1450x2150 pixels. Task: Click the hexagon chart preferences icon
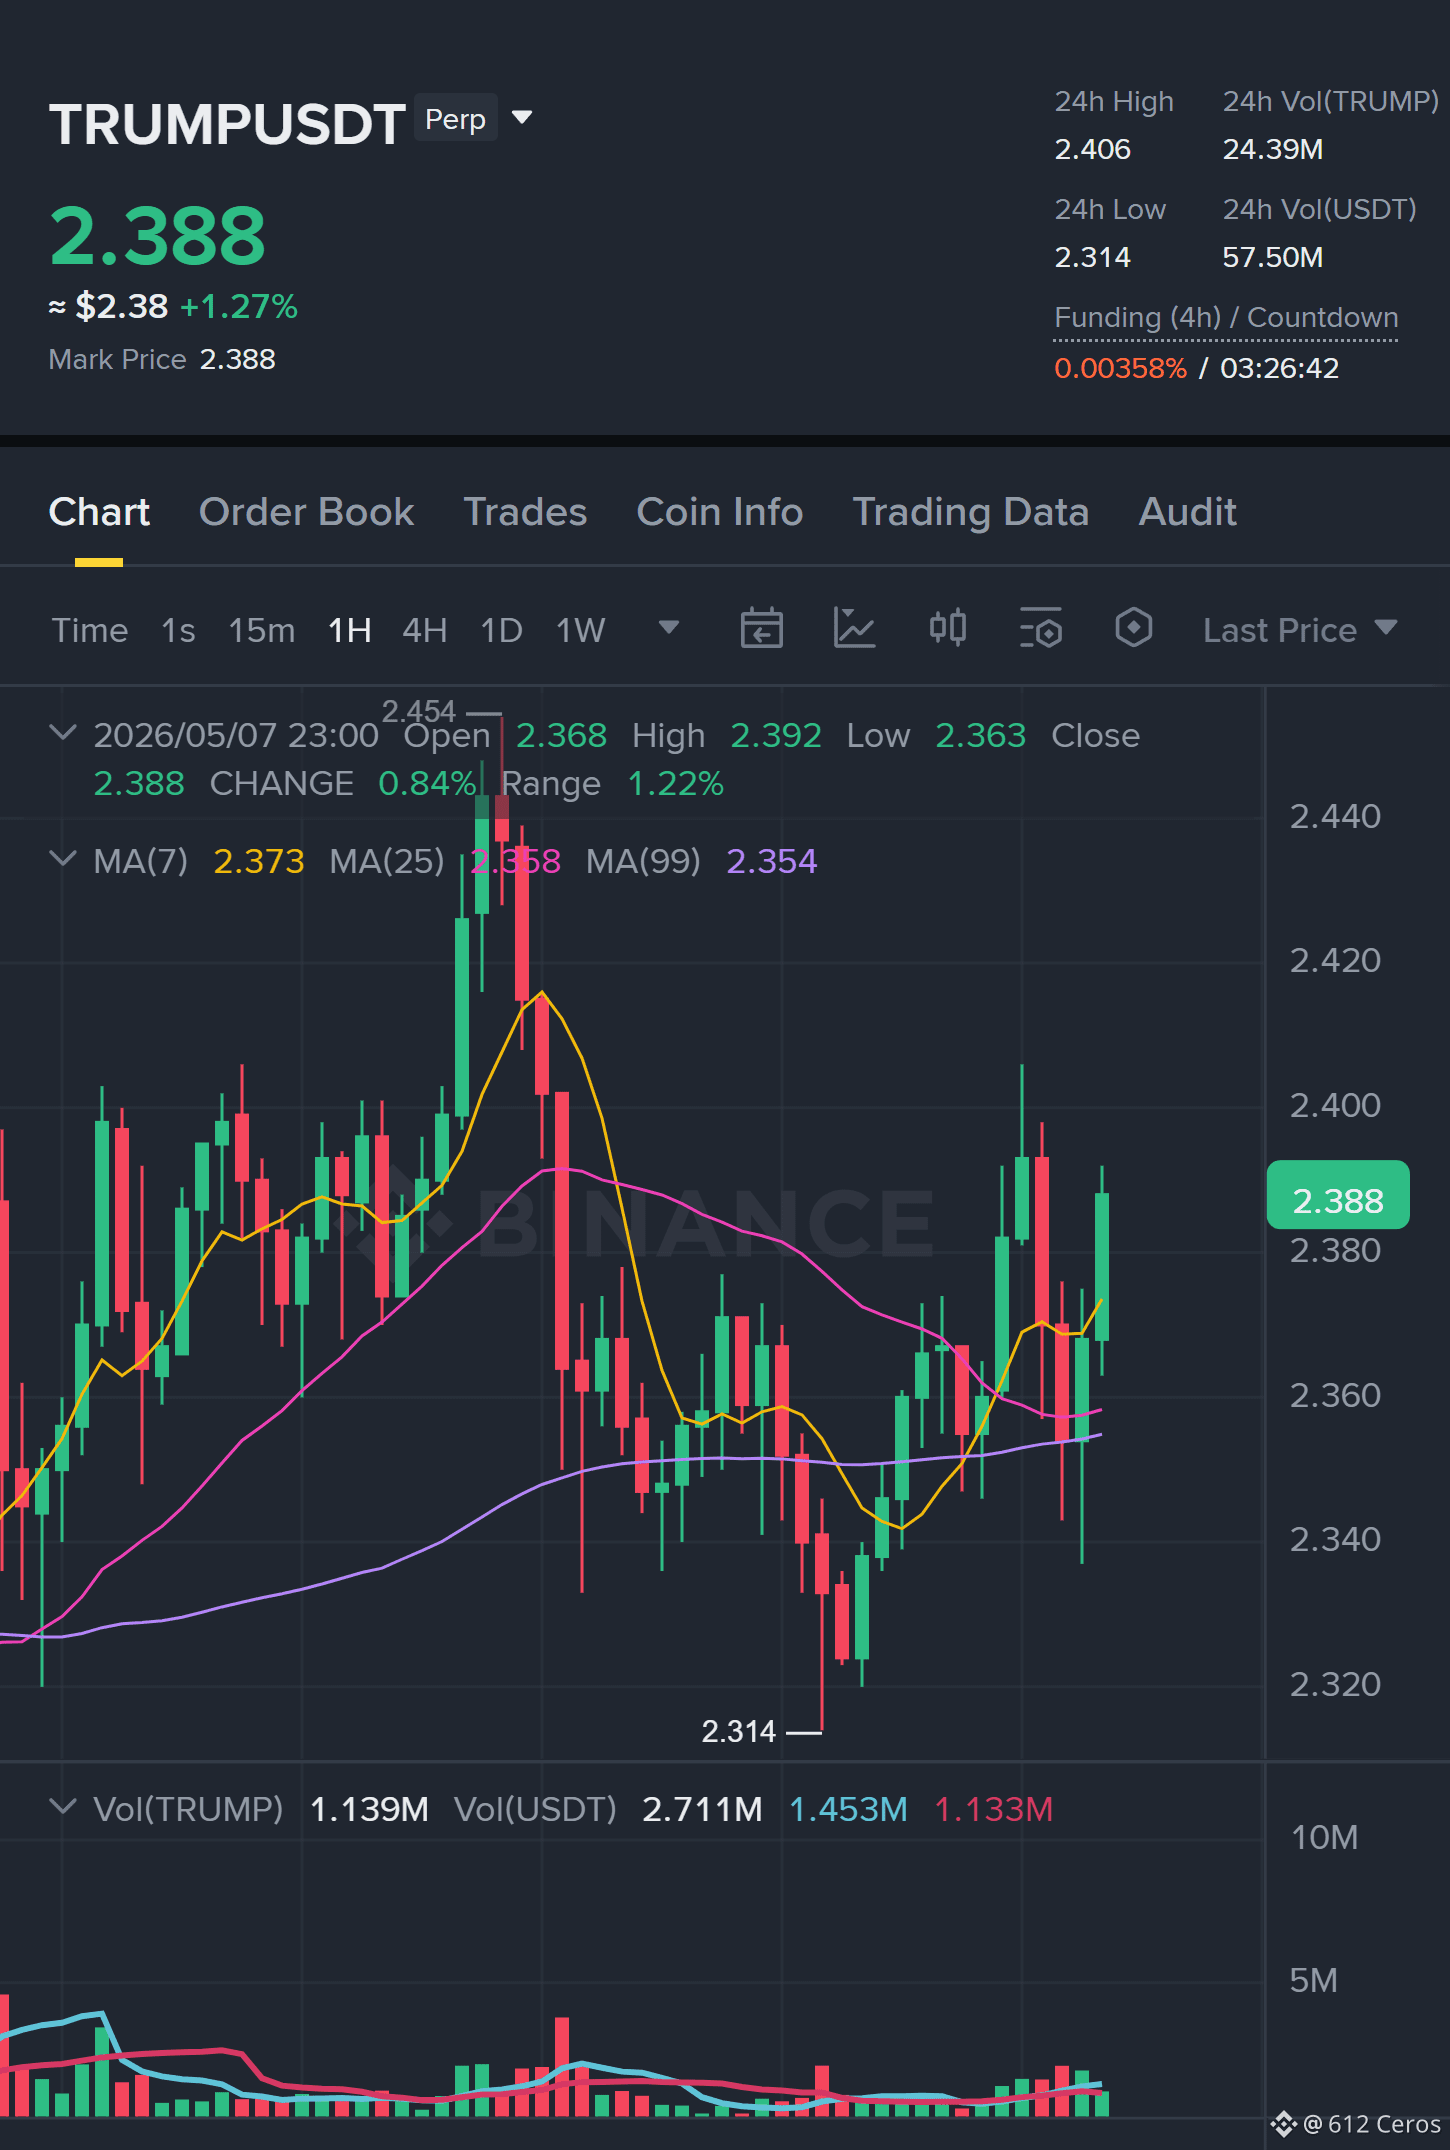(x=1133, y=628)
